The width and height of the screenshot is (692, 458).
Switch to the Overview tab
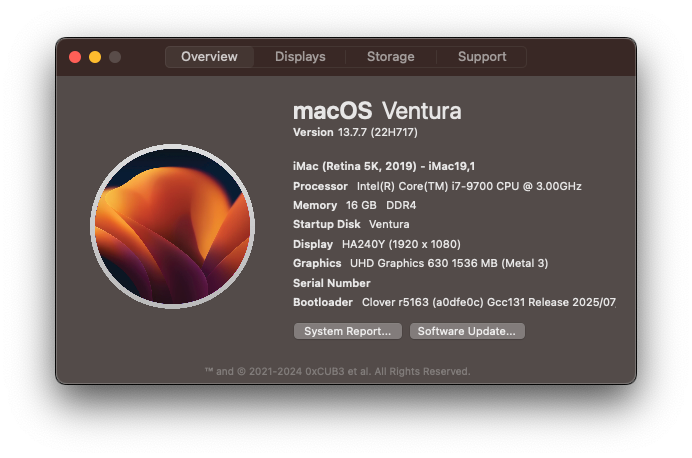pos(209,57)
